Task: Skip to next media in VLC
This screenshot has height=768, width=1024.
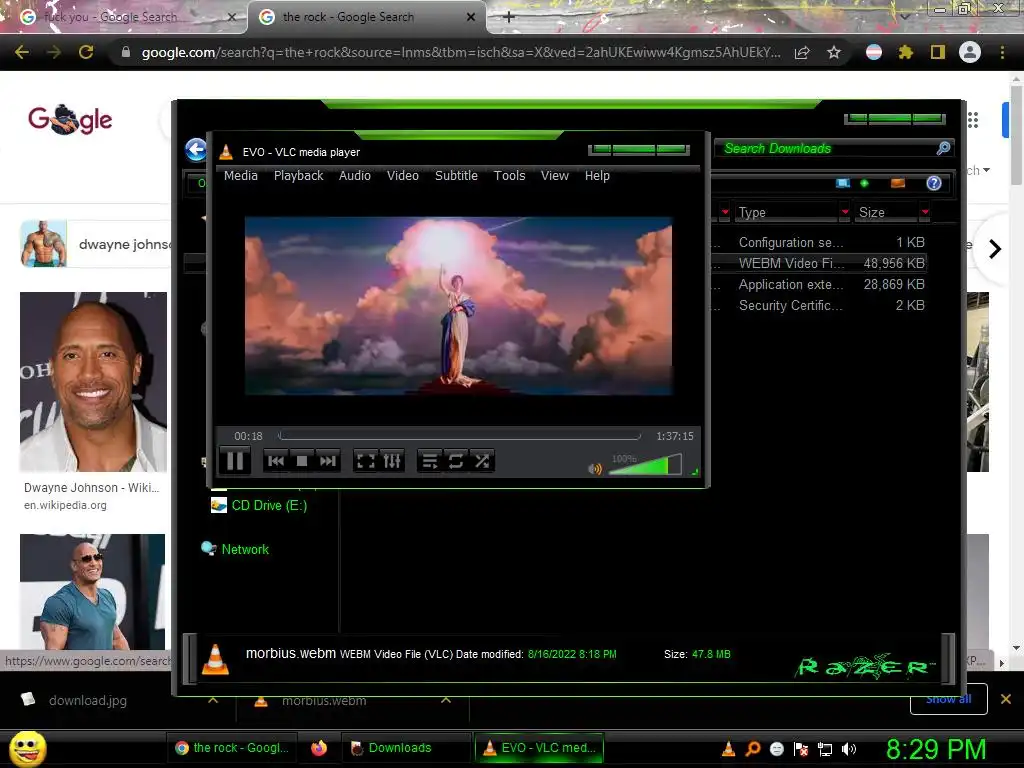Action: pyautogui.click(x=328, y=461)
